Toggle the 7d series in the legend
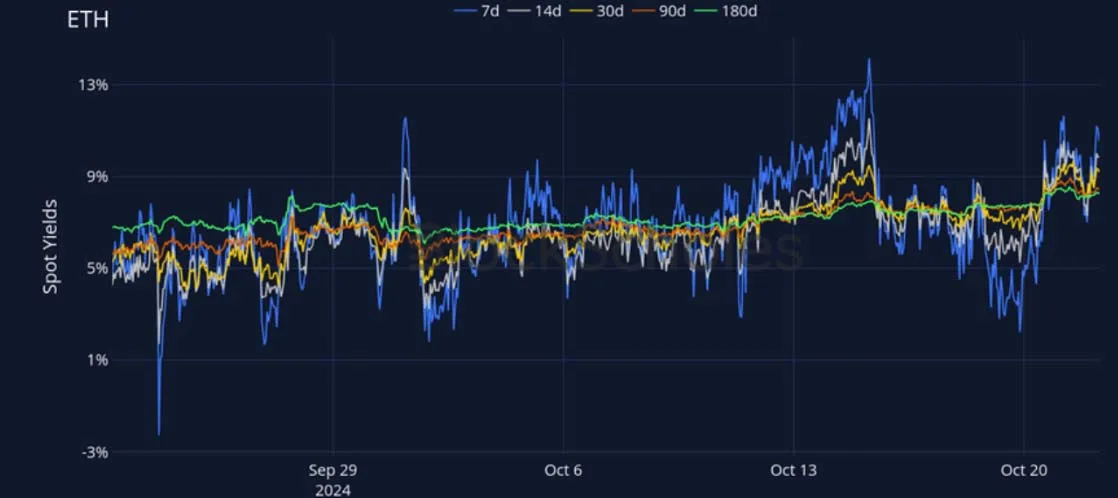1118x498 pixels. pyautogui.click(x=476, y=10)
